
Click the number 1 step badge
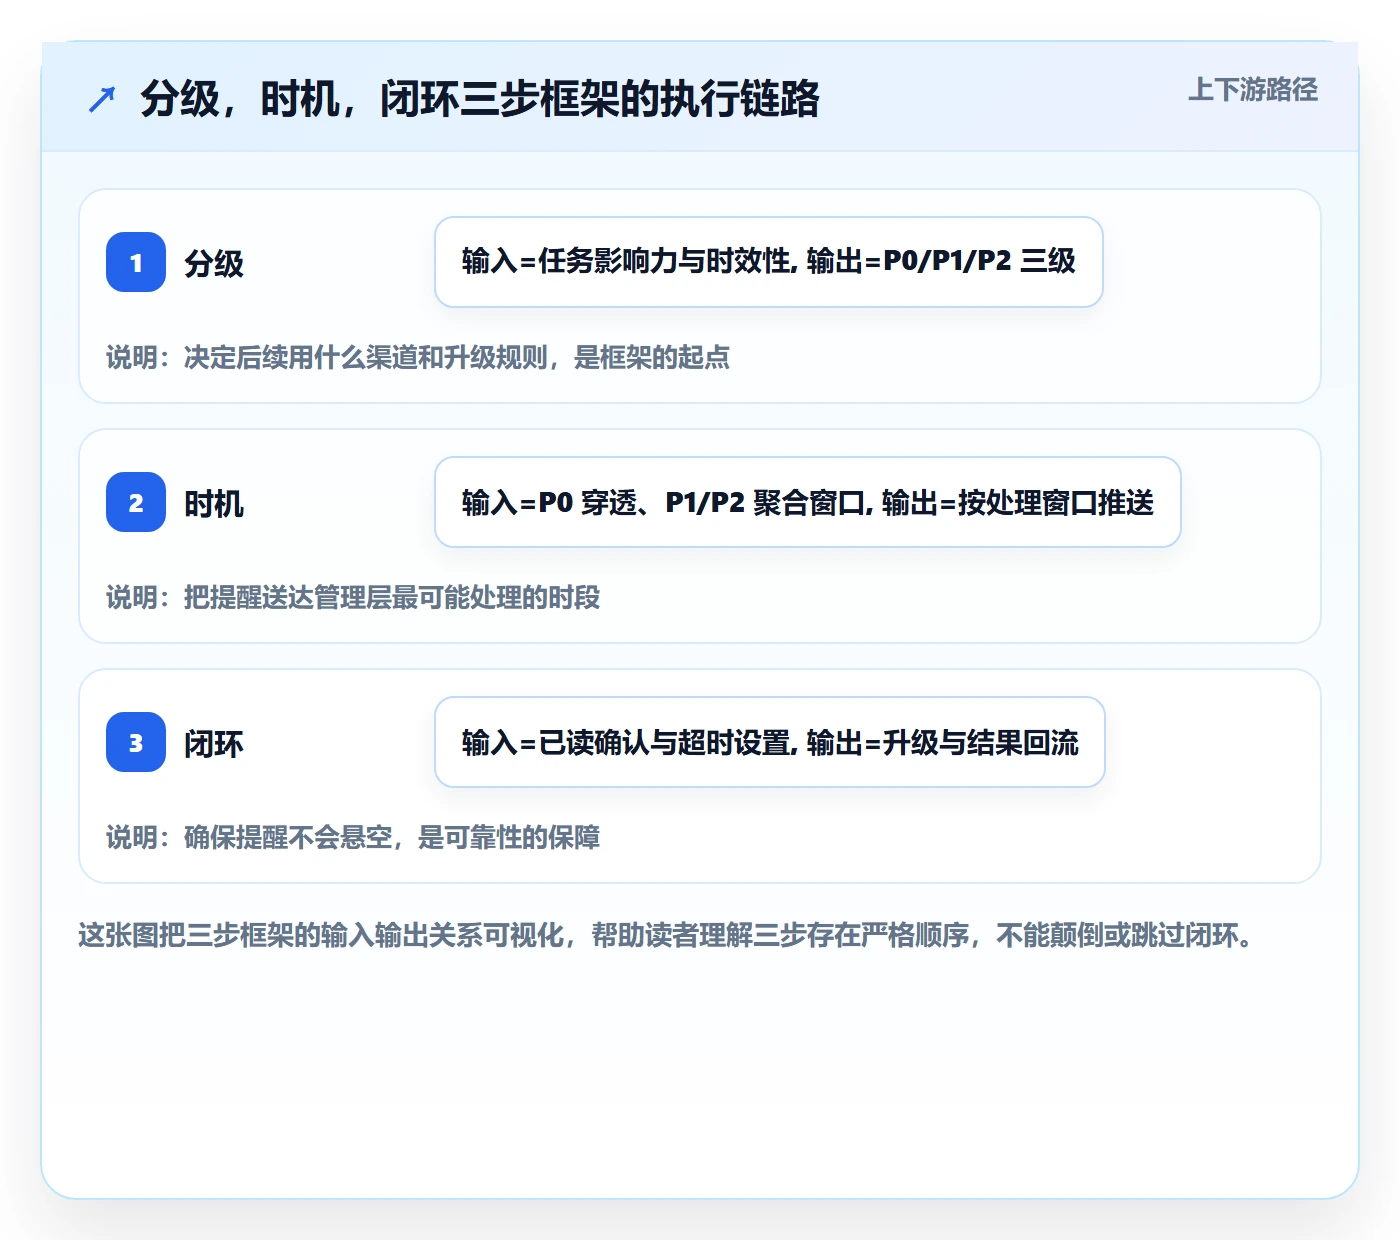click(x=136, y=262)
